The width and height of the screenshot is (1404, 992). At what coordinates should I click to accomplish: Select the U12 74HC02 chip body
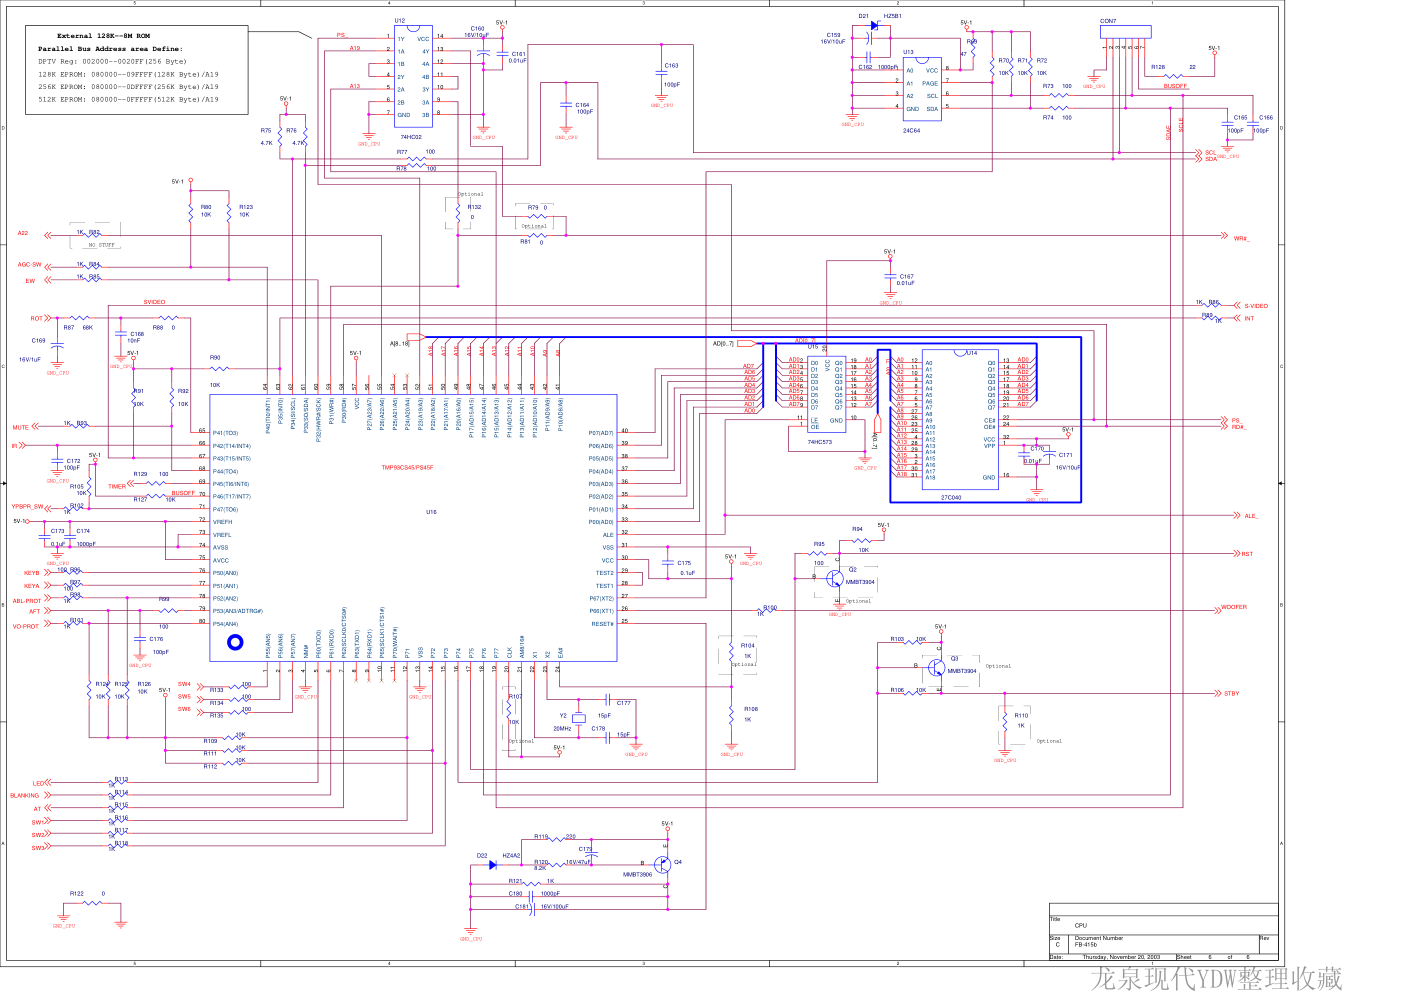(x=412, y=77)
